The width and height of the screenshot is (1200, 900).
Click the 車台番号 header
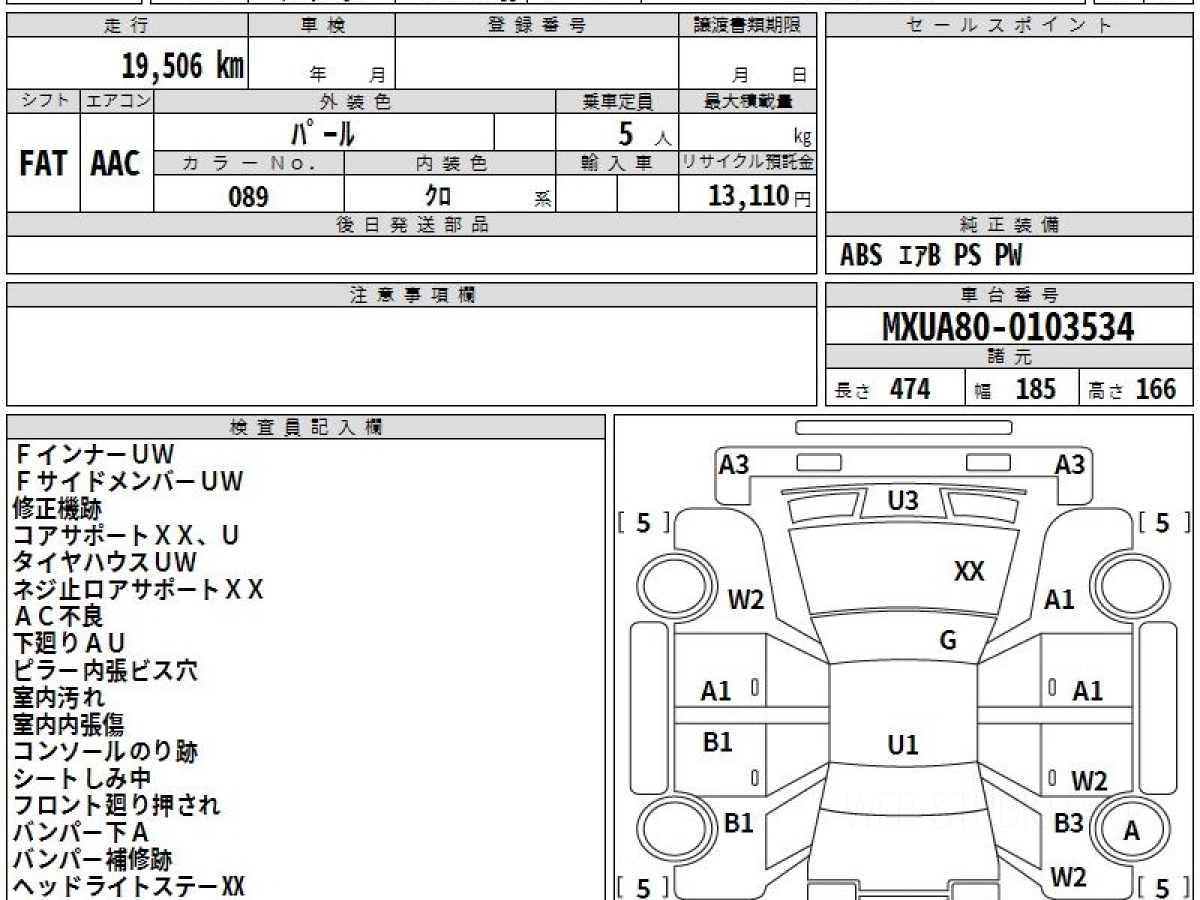(x=1009, y=295)
